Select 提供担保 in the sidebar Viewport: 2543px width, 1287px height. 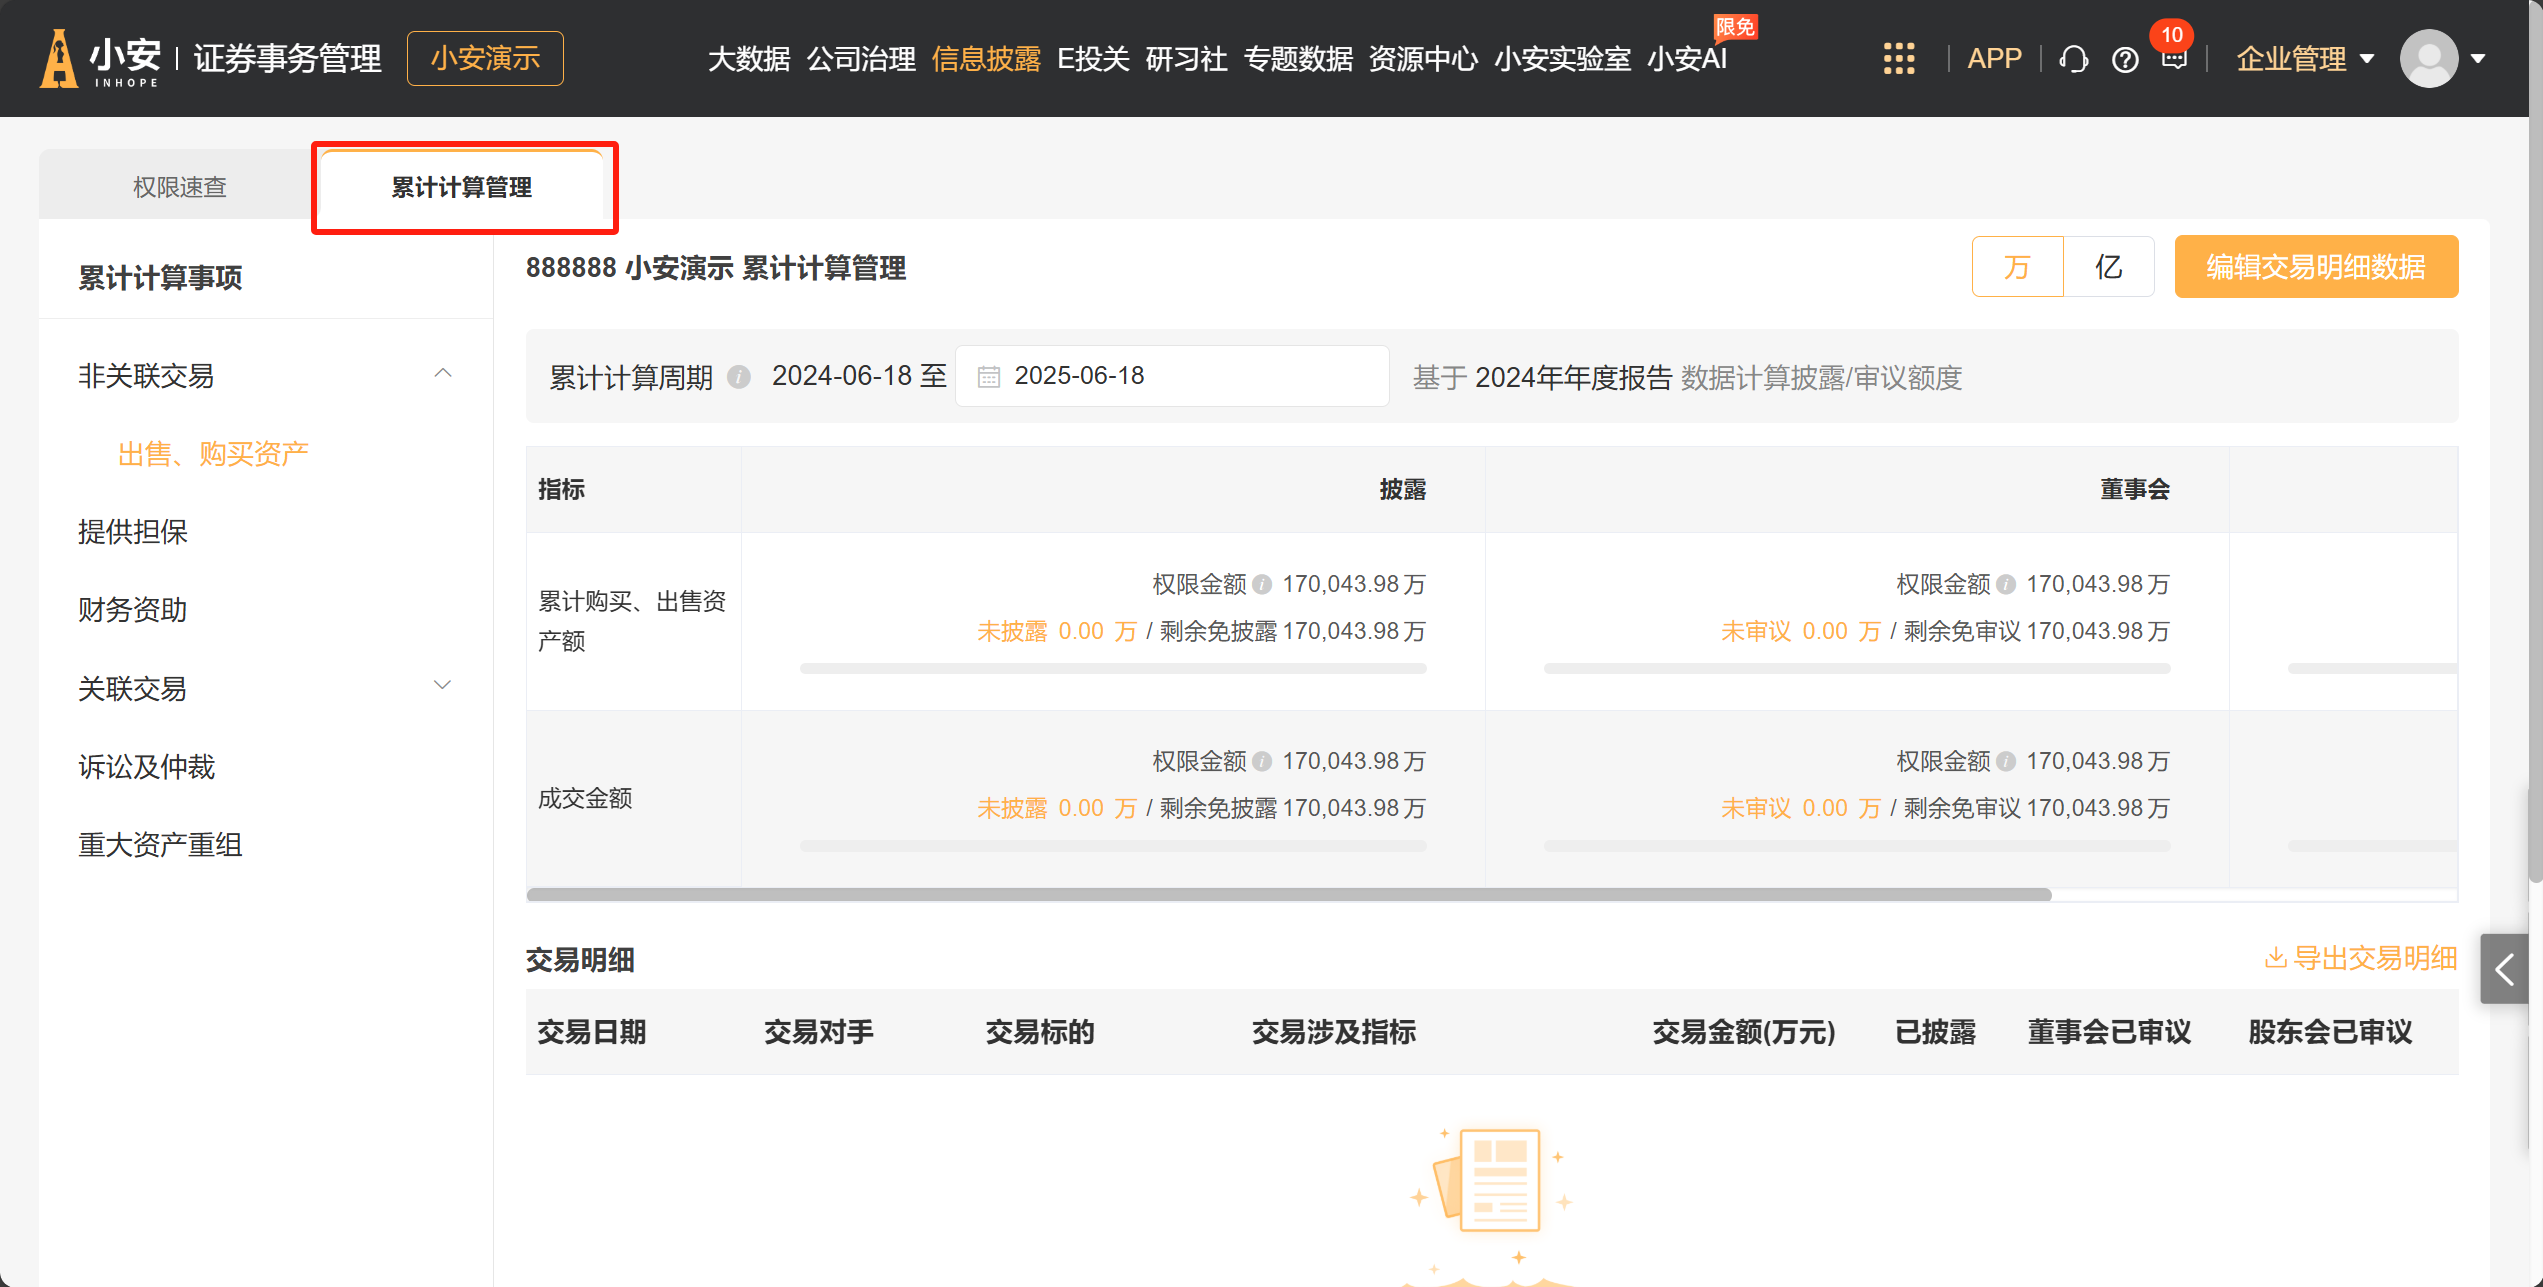133,532
